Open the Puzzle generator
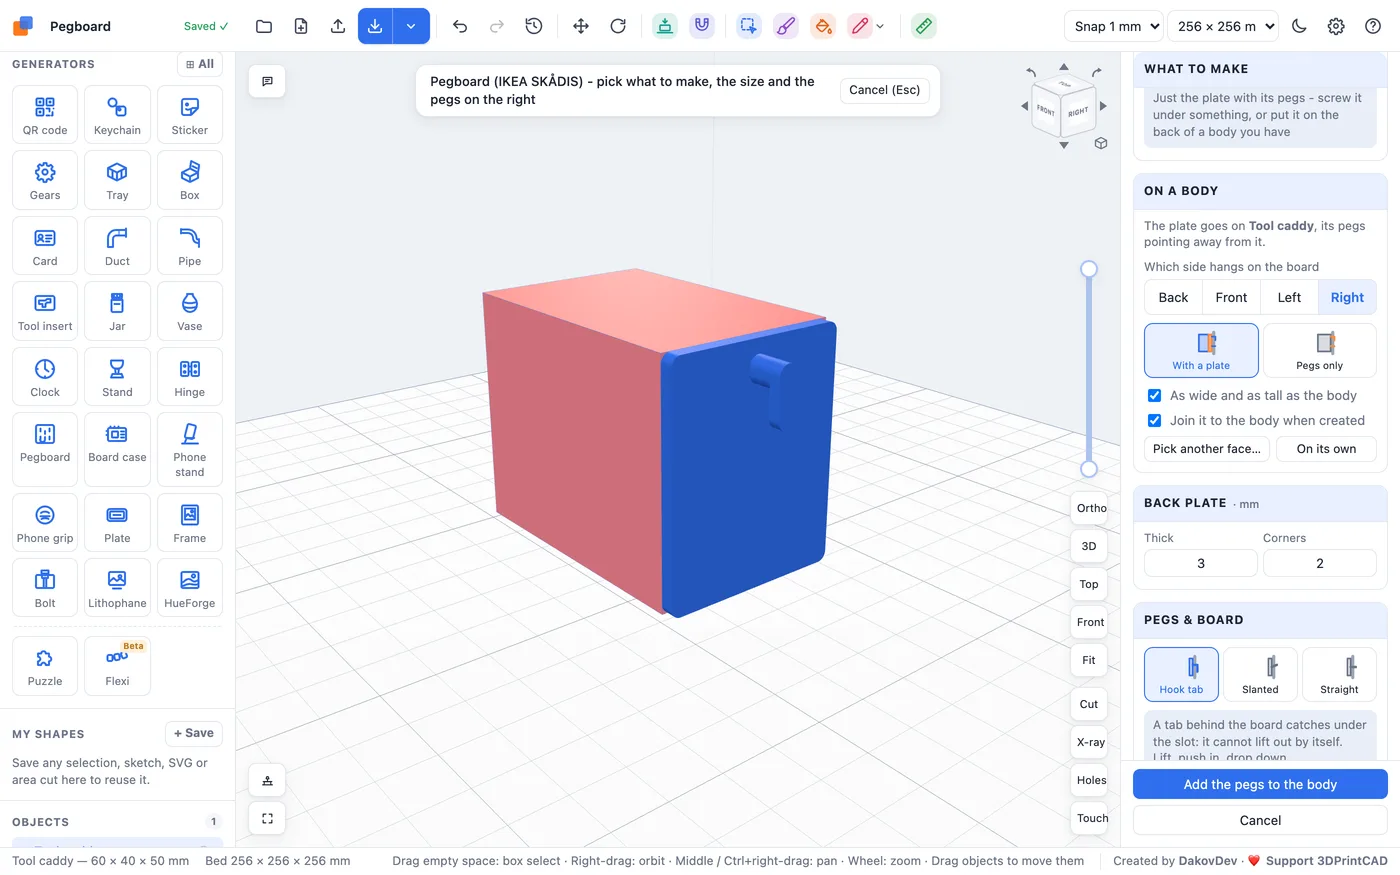This screenshot has height=875, width=1400. tap(45, 666)
